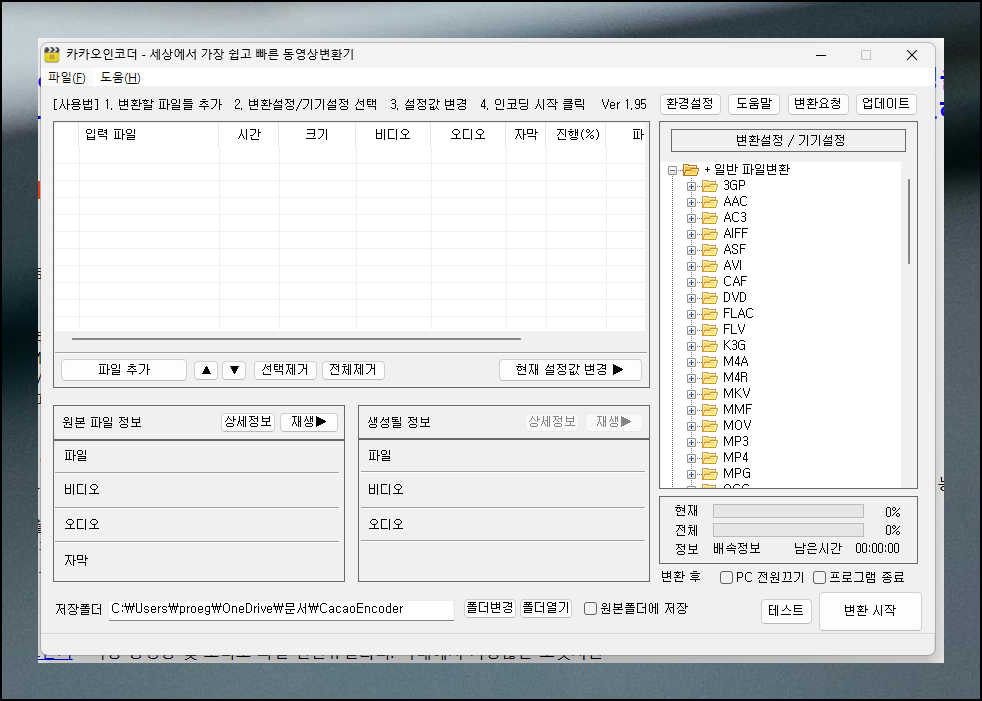The image size is (982, 701).
Task: Click the MOV folder icon
Action: click(x=710, y=425)
